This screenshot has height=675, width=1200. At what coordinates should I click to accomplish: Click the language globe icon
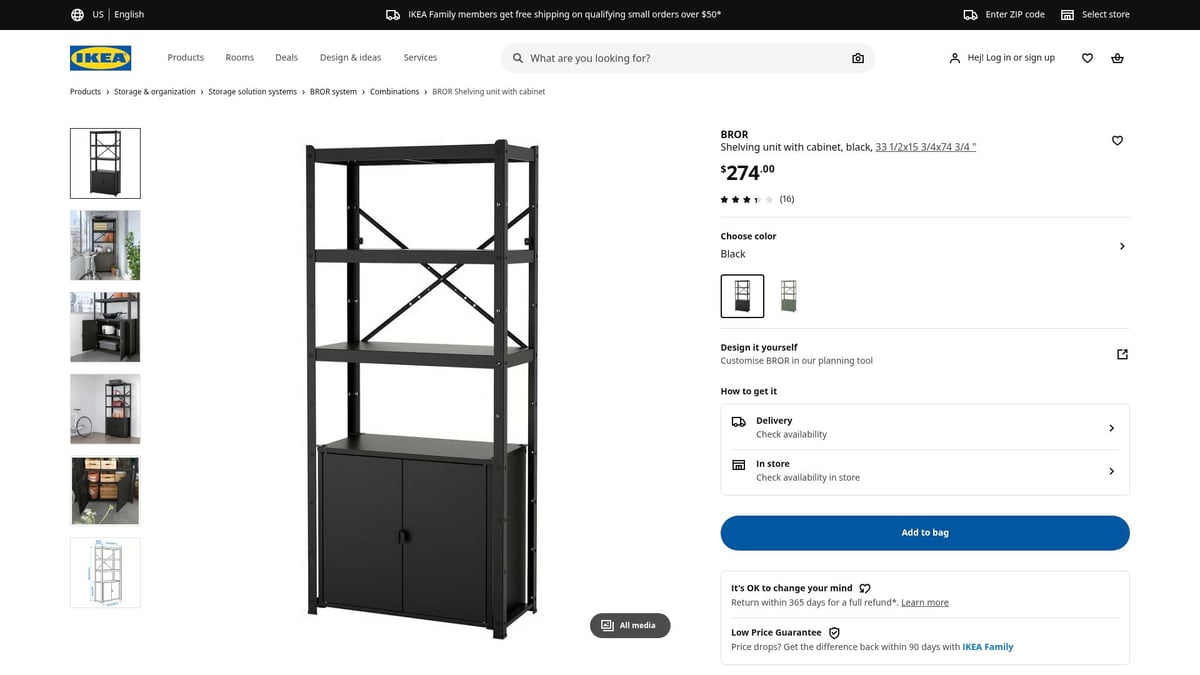[x=77, y=14]
